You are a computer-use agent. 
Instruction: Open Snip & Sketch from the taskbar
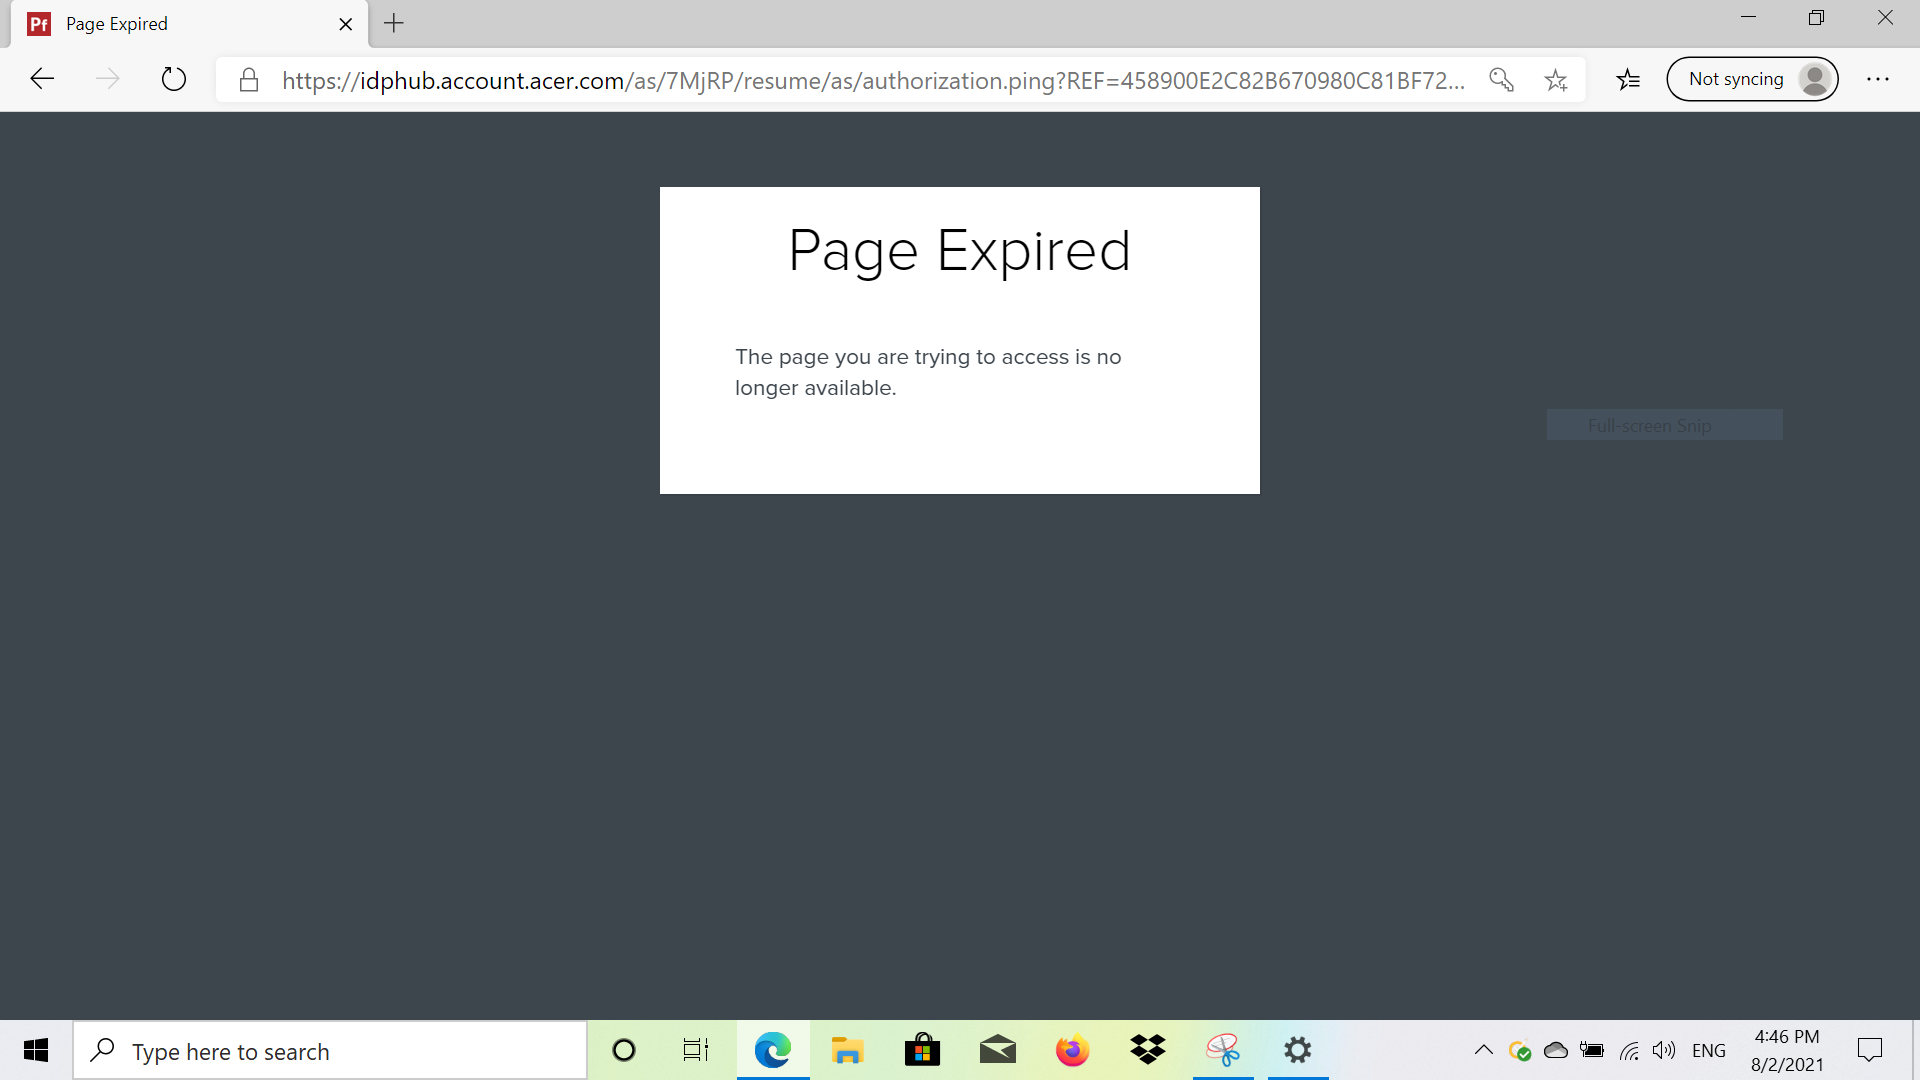[x=1223, y=1050]
